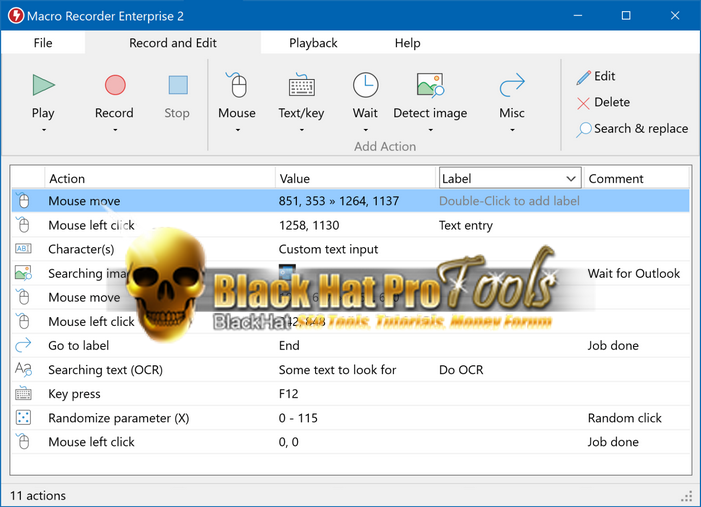Select the 'F12' value cell

click(x=288, y=393)
